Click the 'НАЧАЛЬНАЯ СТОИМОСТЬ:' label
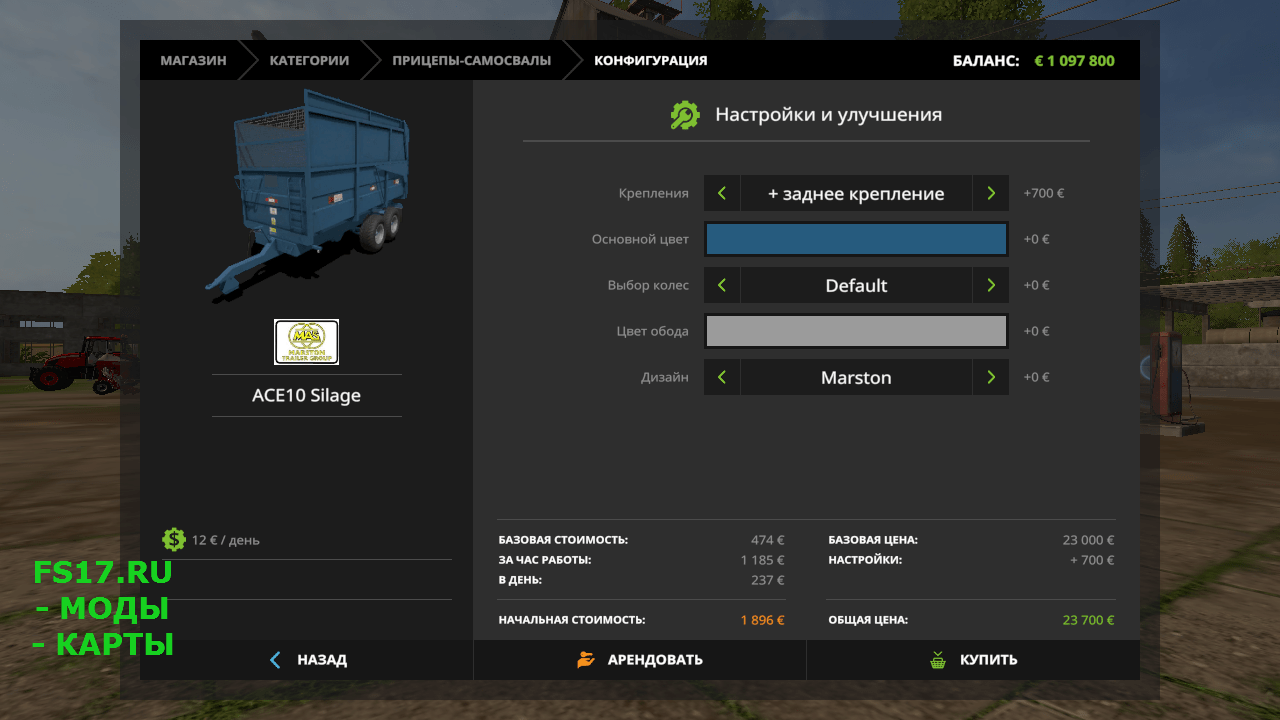Image resolution: width=1280 pixels, height=720 pixels. coord(572,620)
